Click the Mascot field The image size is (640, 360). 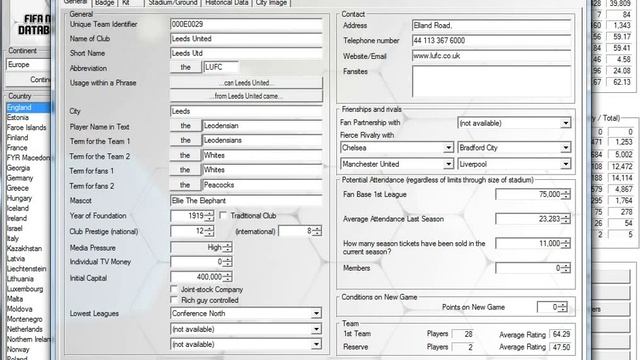246,200
